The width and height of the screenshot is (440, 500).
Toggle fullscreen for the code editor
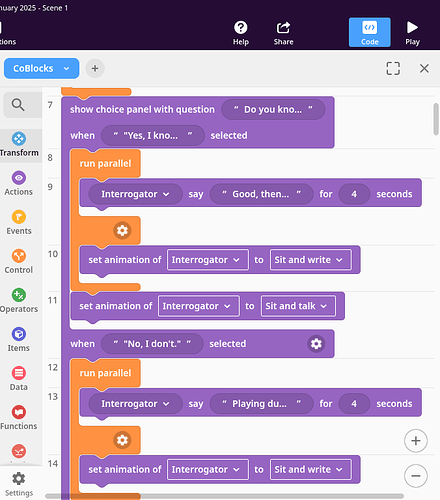coord(393,68)
